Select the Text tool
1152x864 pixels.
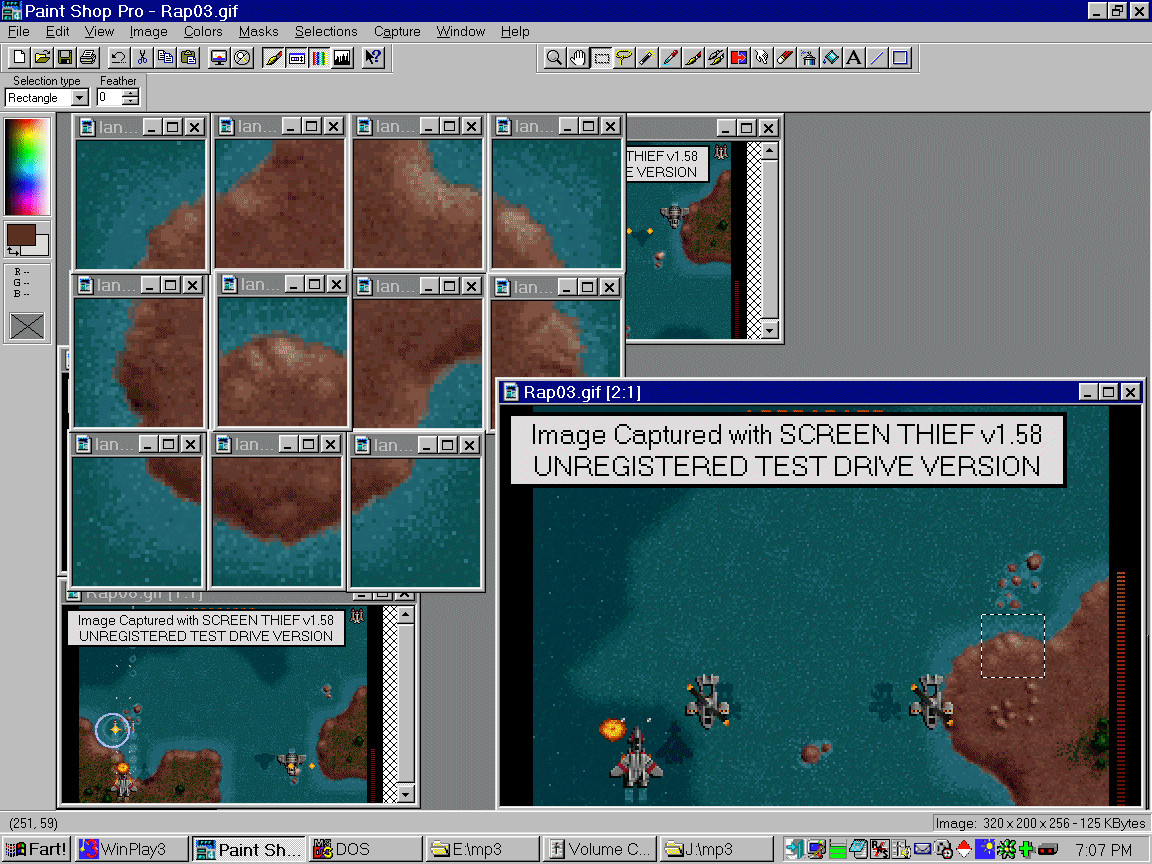coord(854,58)
